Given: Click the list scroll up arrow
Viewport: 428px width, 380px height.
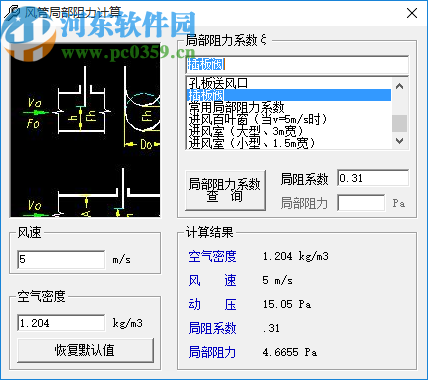Looking at the screenshot, I should click(x=399, y=86).
